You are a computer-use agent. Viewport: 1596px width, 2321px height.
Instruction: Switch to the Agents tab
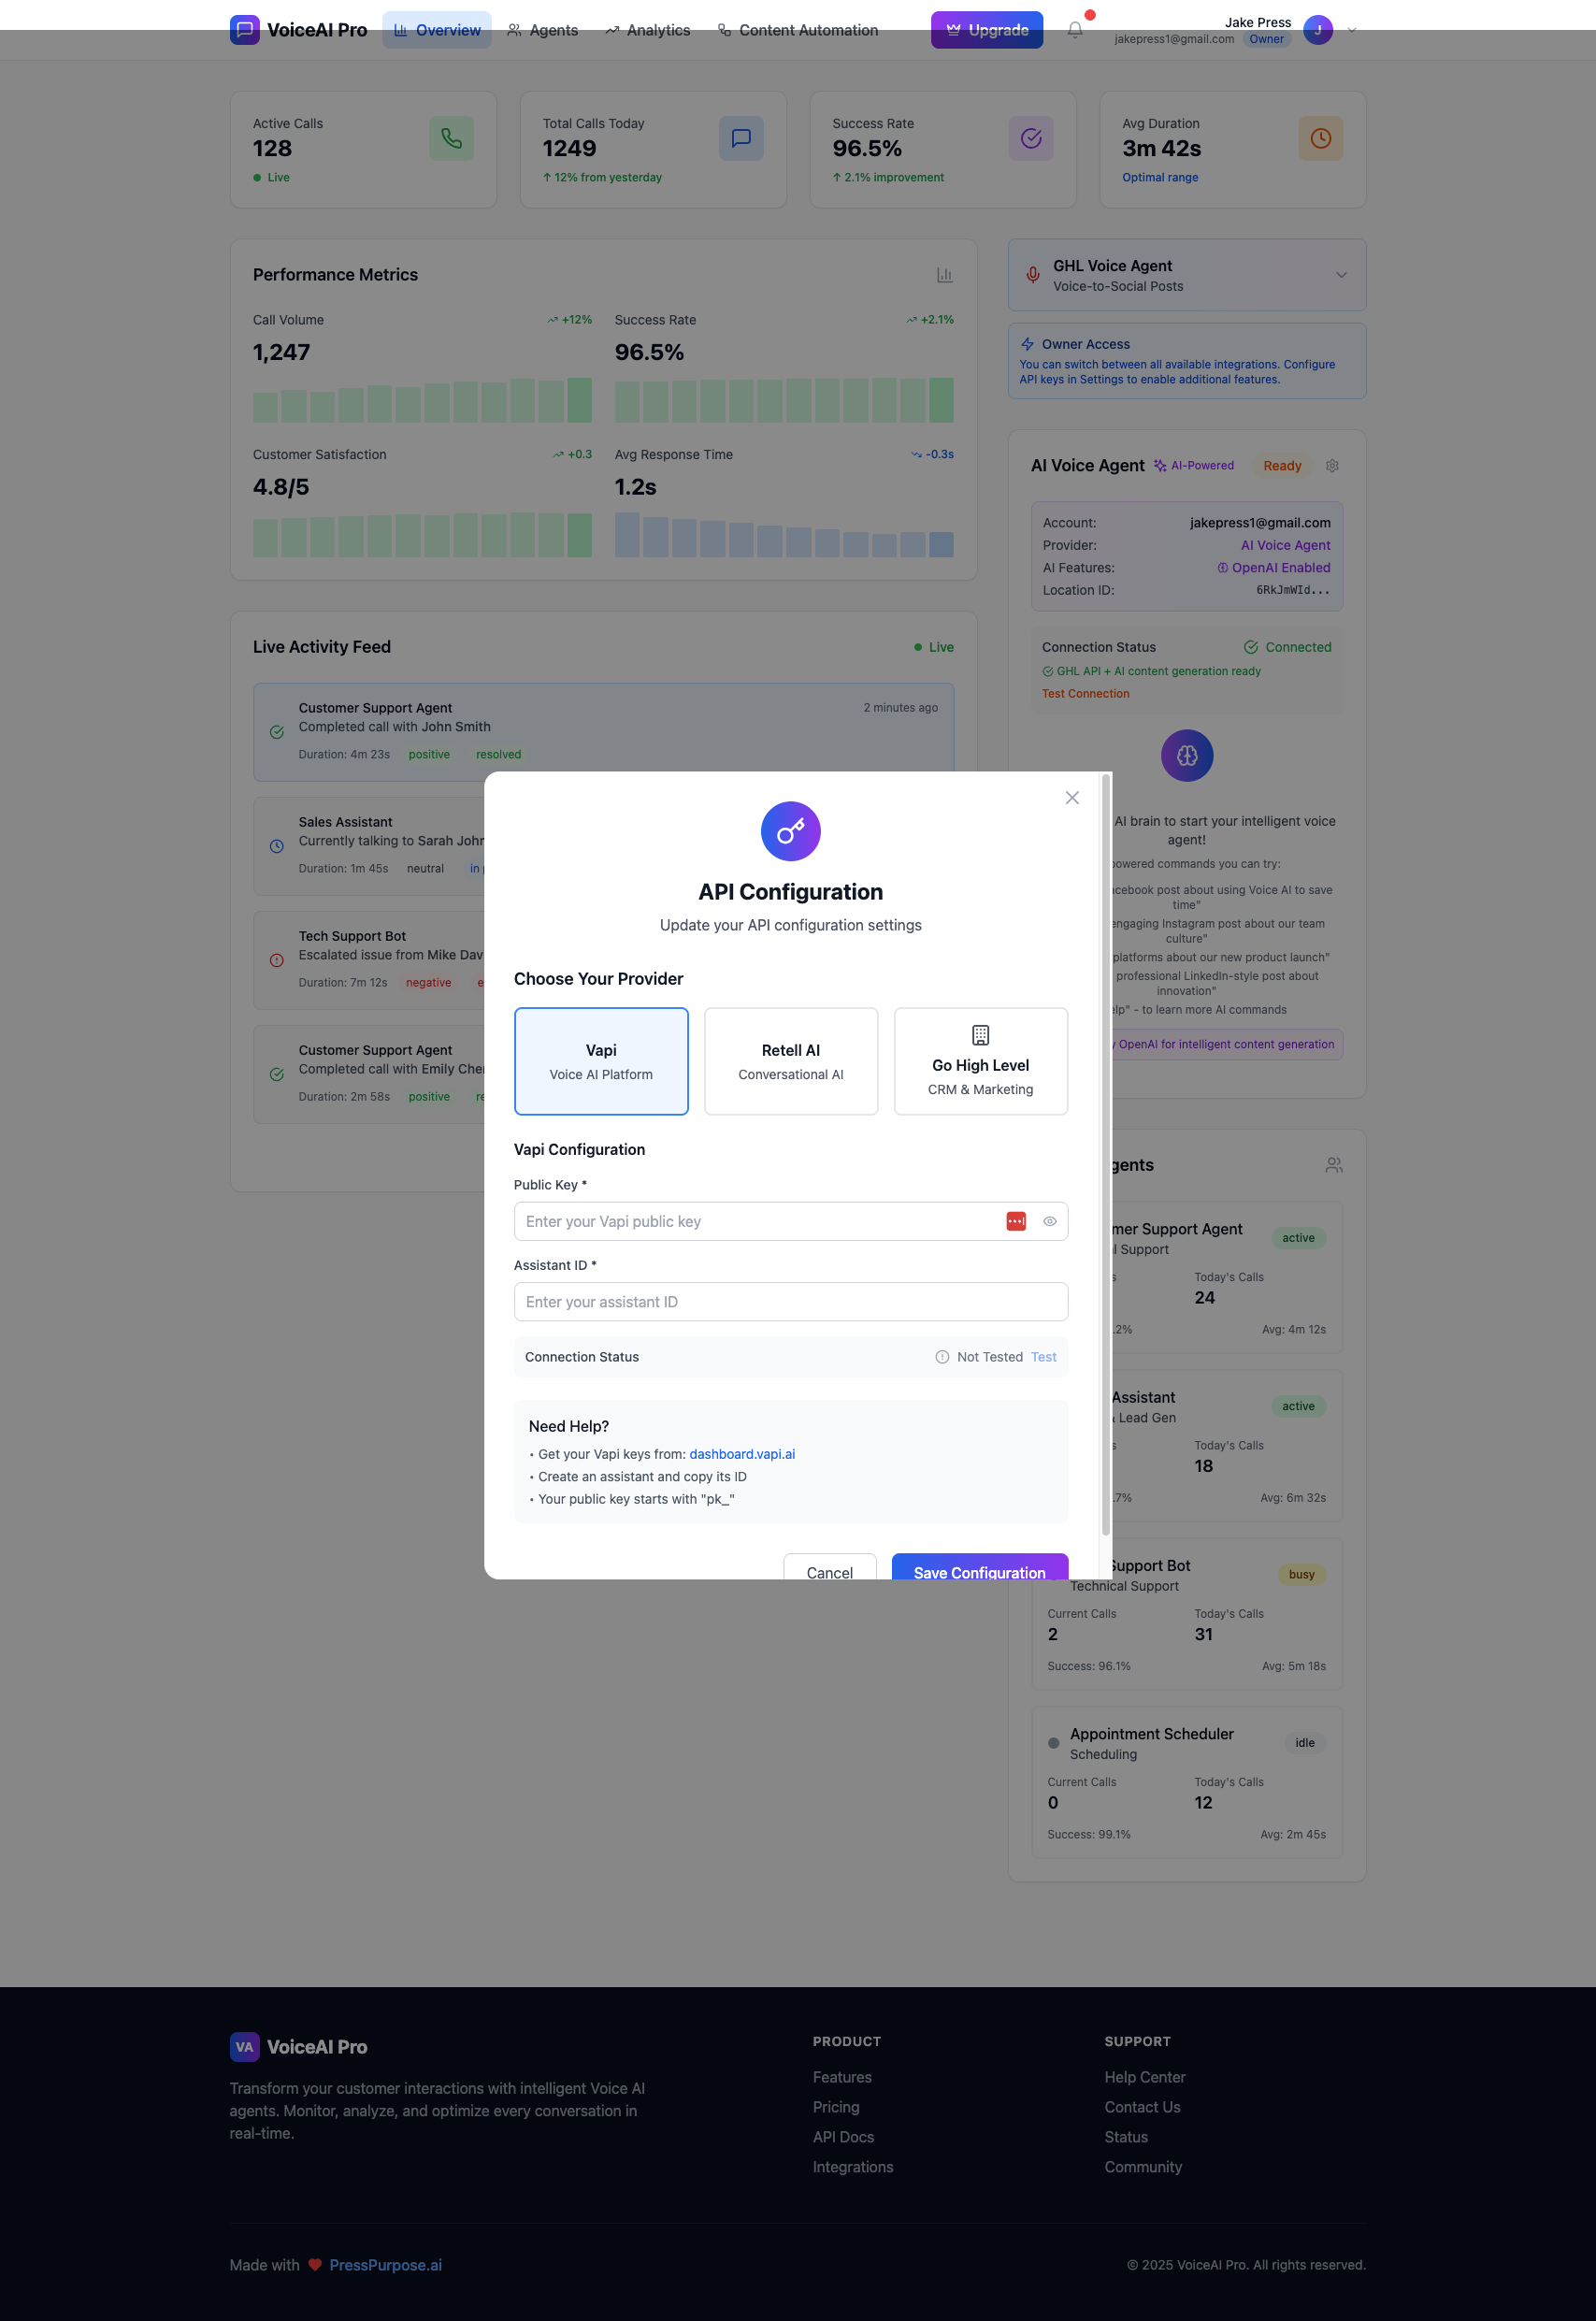click(542, 30)
